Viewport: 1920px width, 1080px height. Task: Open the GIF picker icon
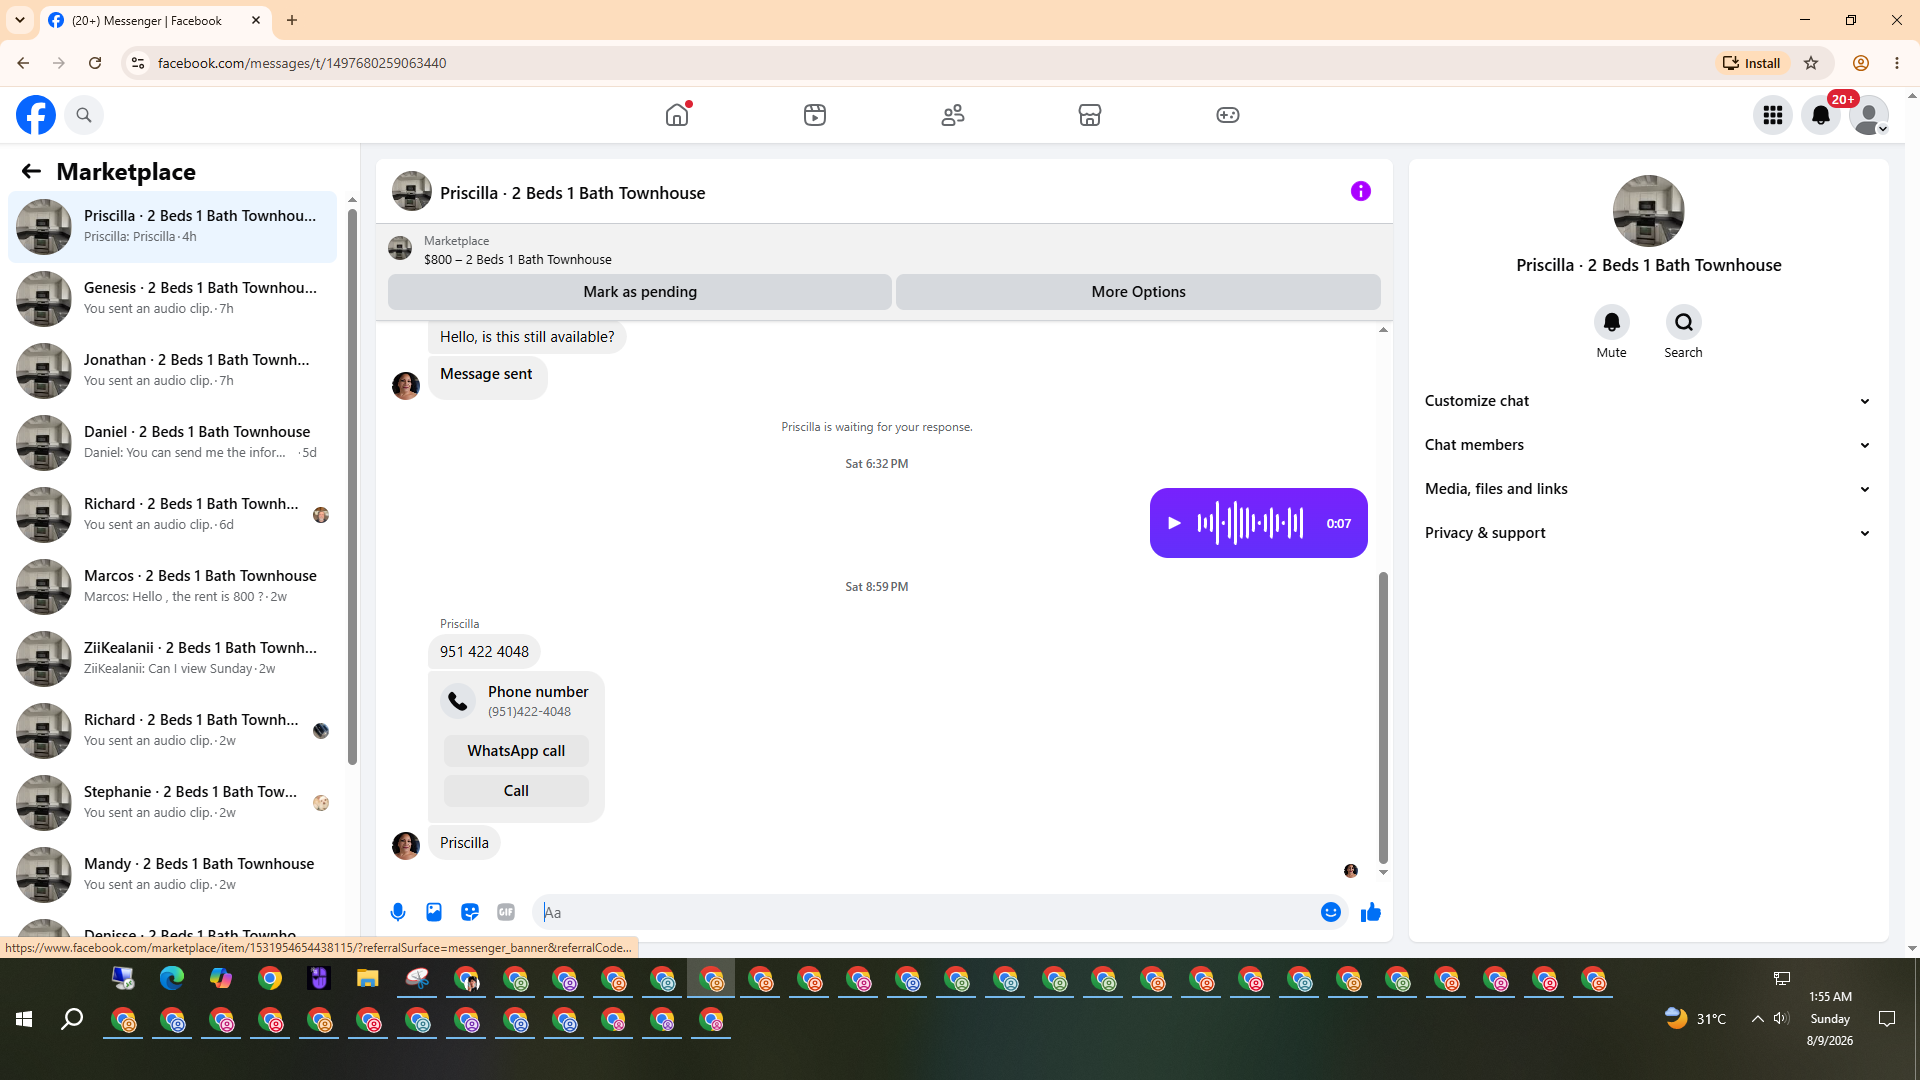[506, 912]
